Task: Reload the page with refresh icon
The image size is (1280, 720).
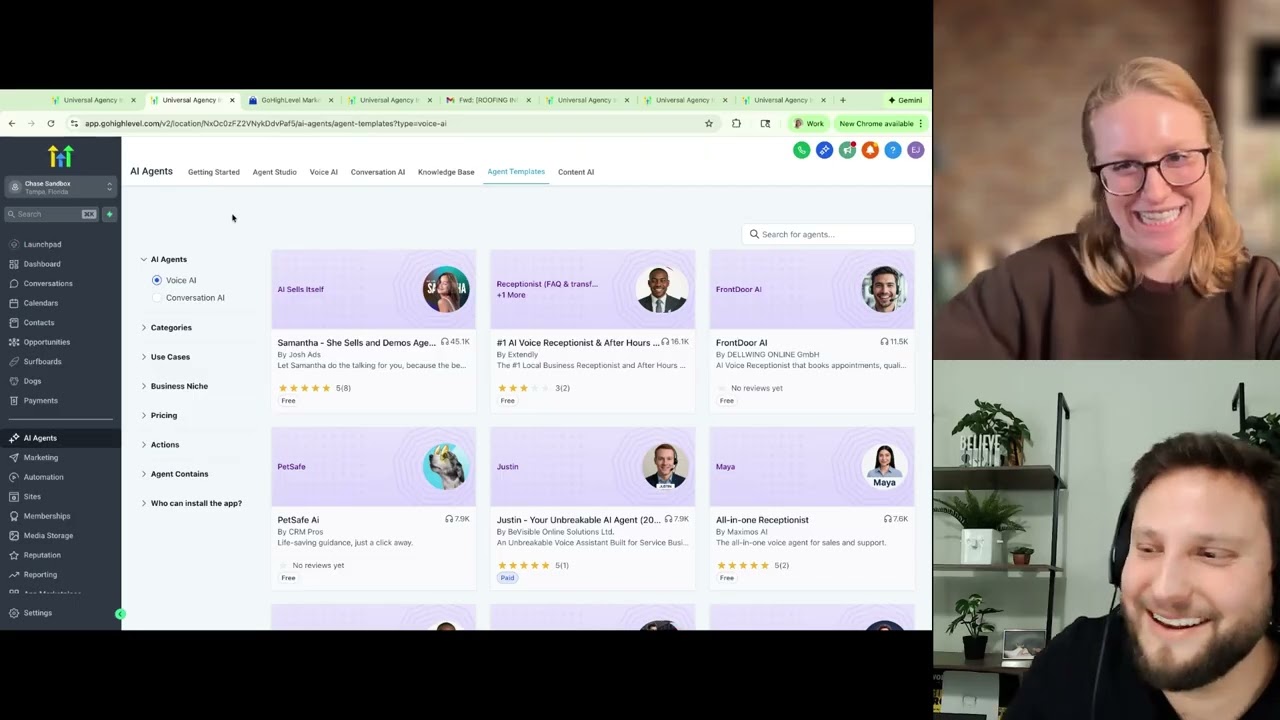Action: [51, 124]
